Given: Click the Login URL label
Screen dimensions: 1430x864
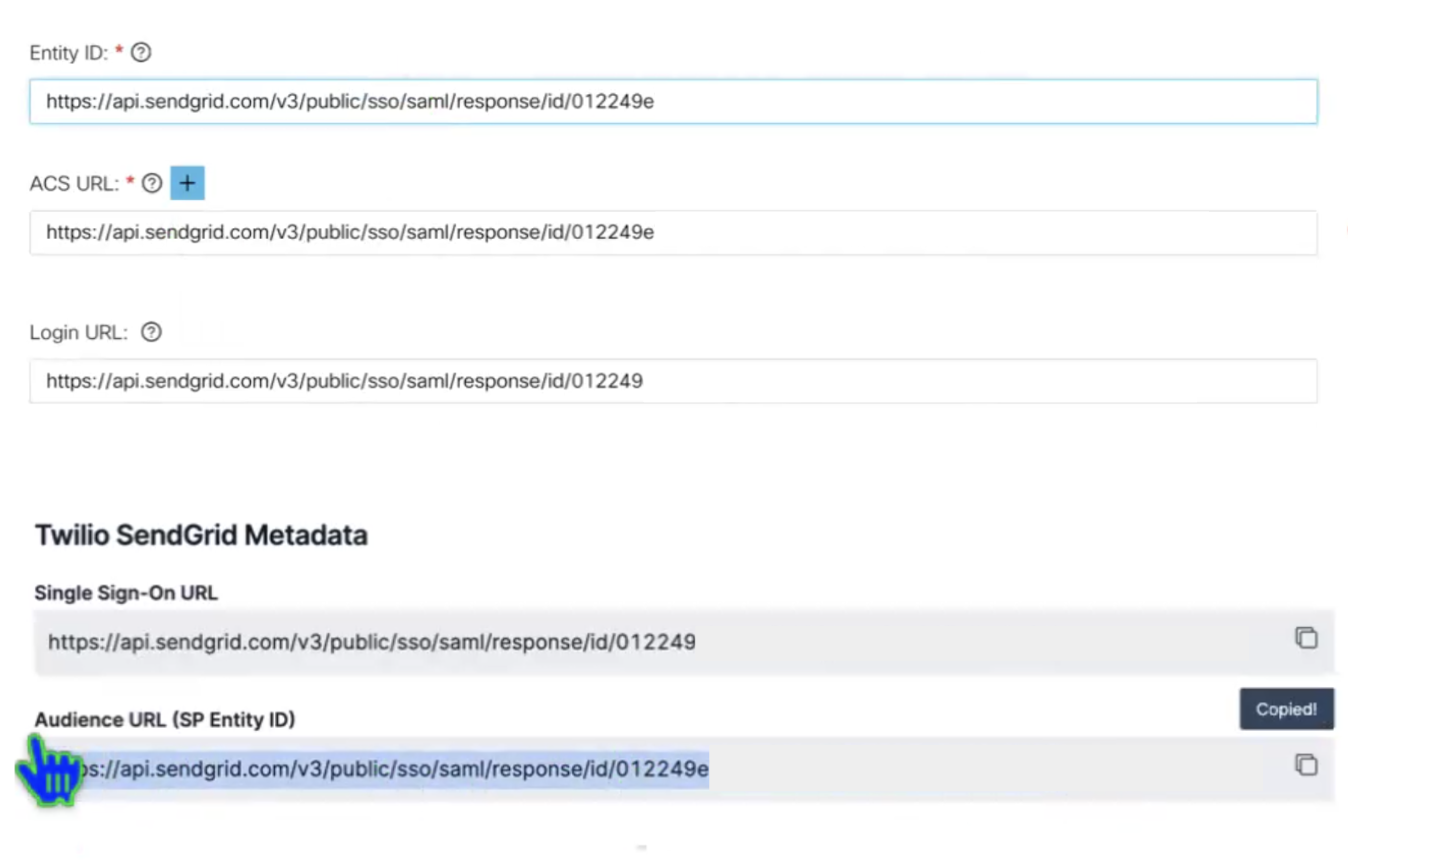Looking at the screenshot, I should pyautogui.click(x=79, y=333).
